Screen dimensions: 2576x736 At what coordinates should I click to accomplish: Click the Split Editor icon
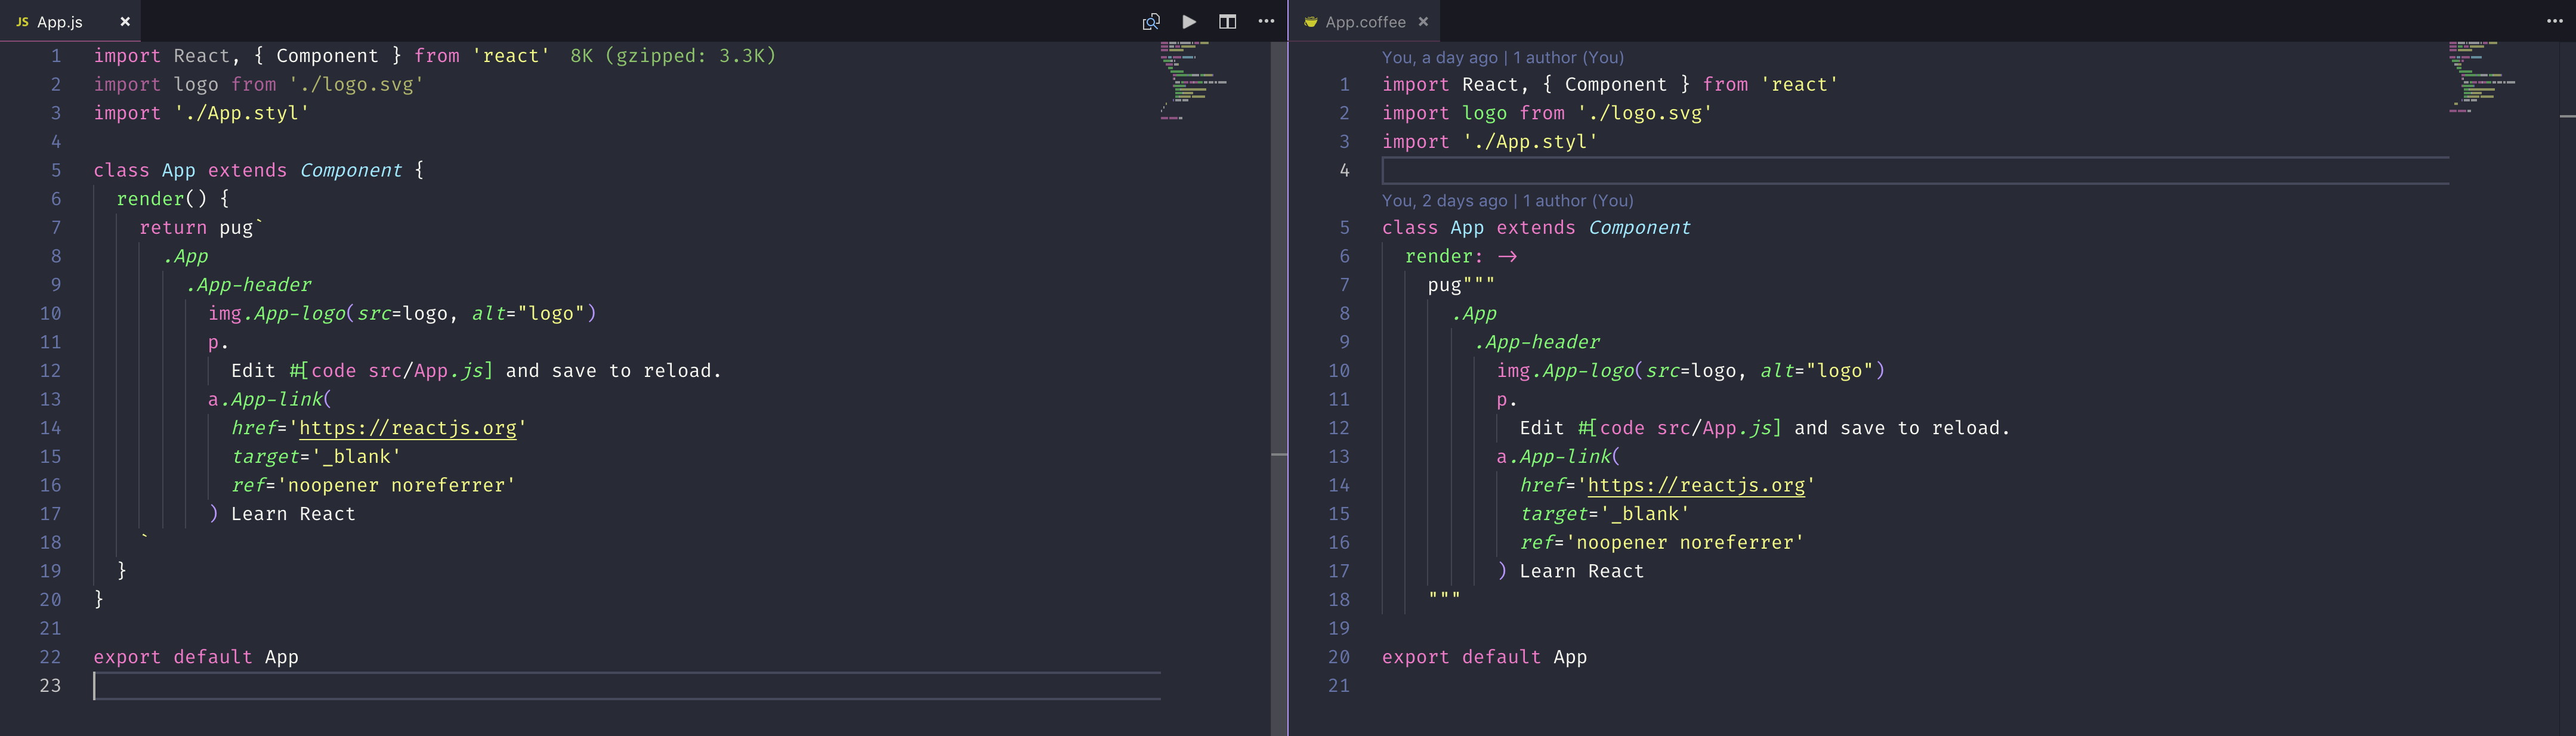pos(1227,21)
